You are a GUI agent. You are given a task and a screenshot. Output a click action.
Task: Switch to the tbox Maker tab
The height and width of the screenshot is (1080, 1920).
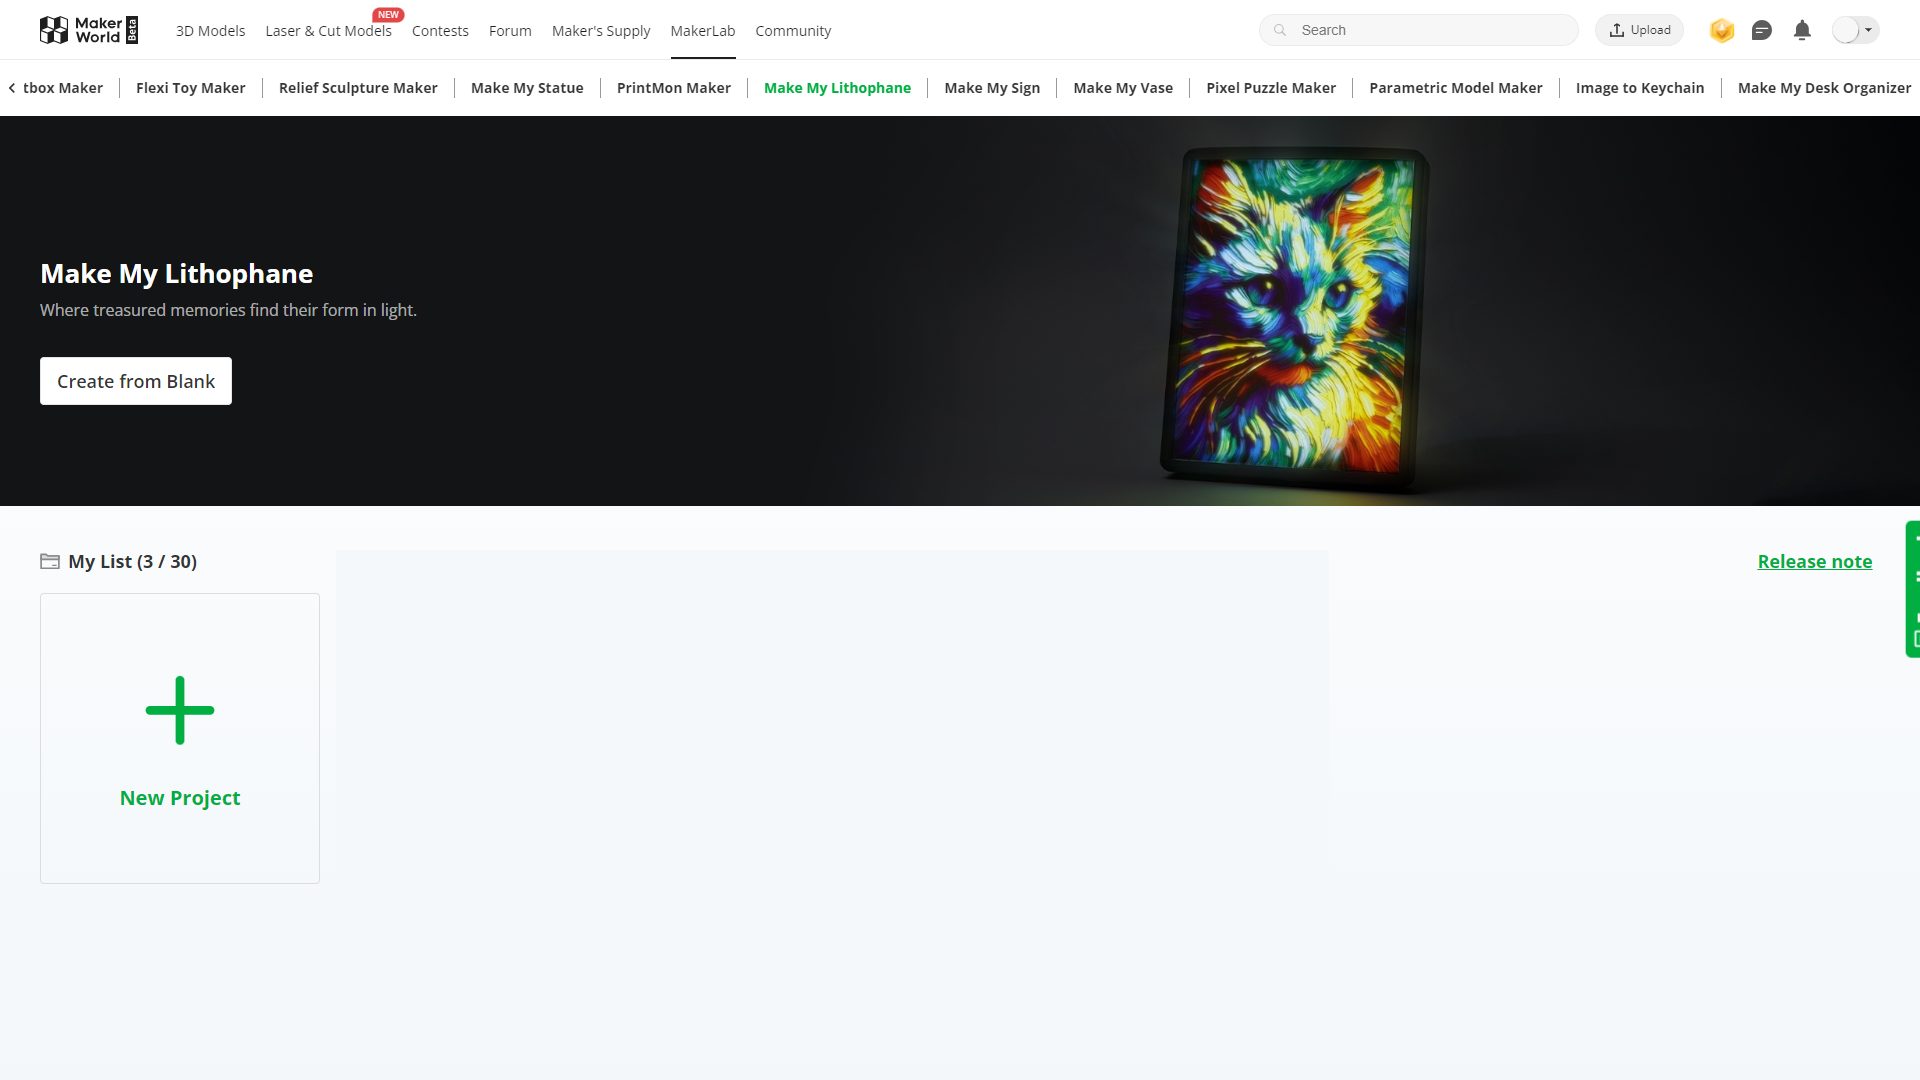click(x=63, y=88)
